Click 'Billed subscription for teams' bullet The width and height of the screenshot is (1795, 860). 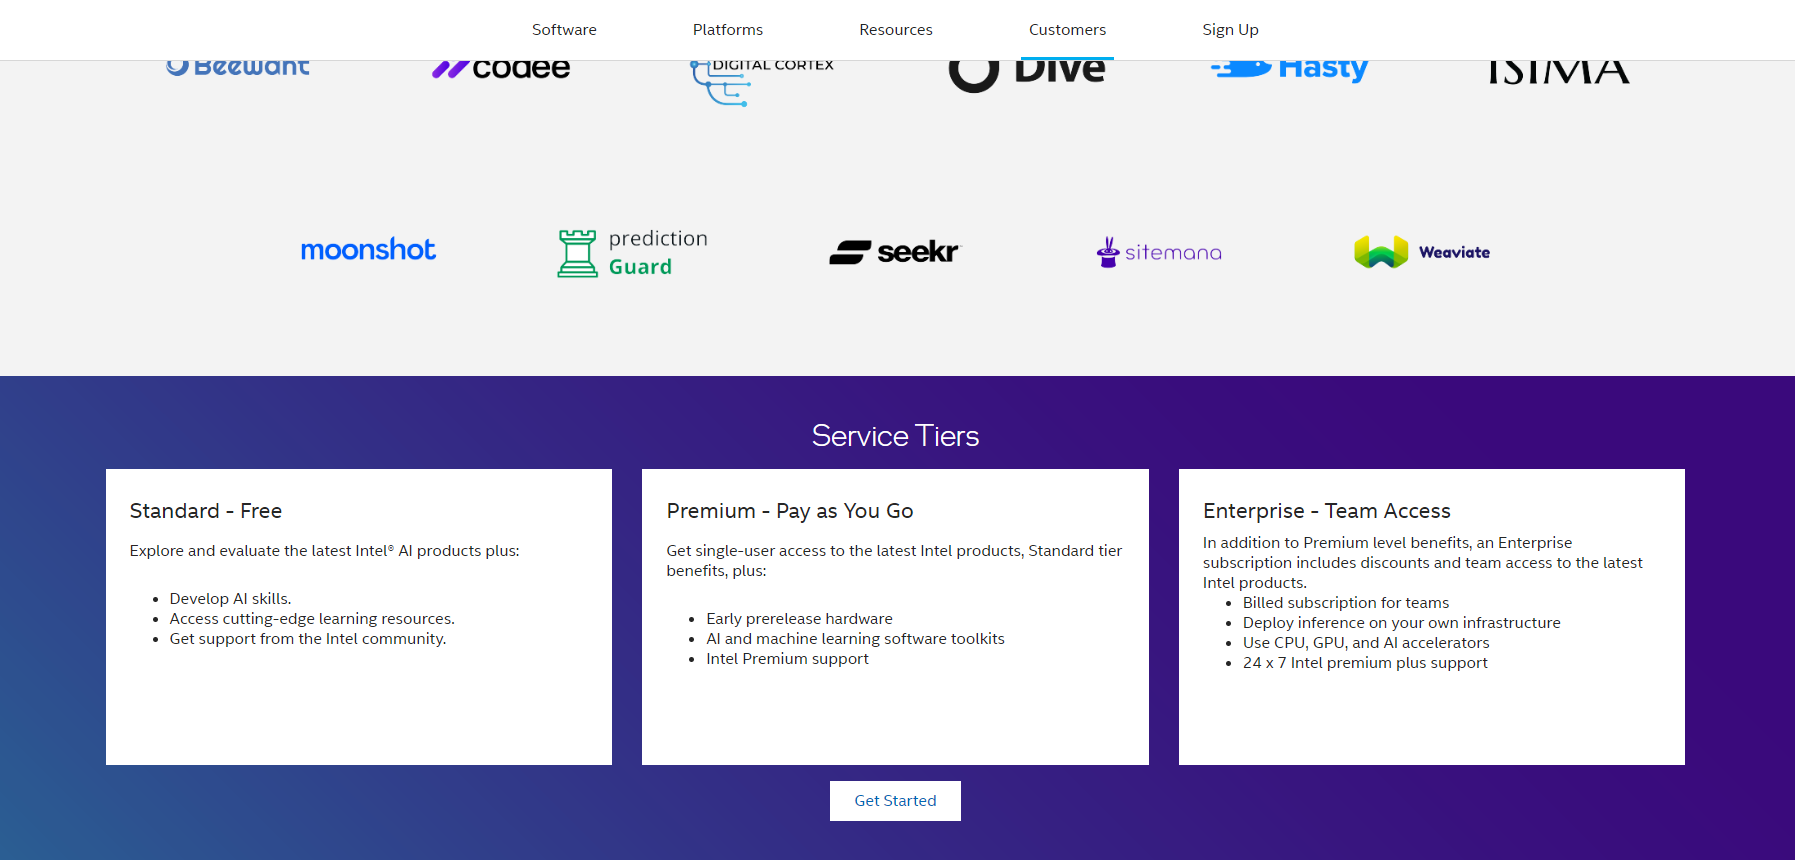[x=1346, y=603]
